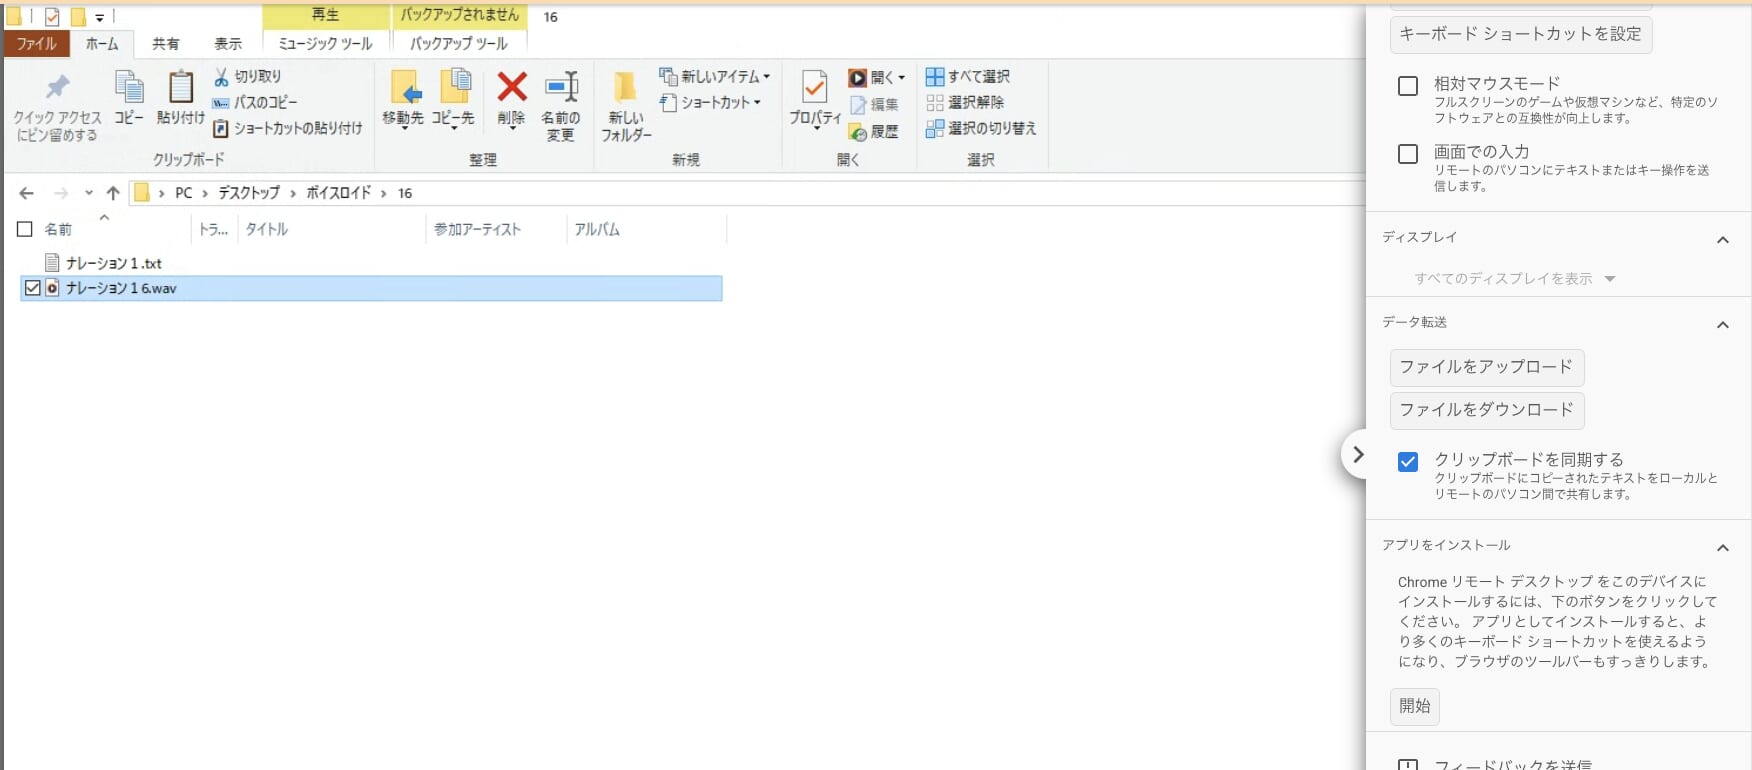Click Invert selection (選択の切り替え) command
The height and width of the screenshot is (770, 1752).
pyautogui.click(x=981, y=128)
